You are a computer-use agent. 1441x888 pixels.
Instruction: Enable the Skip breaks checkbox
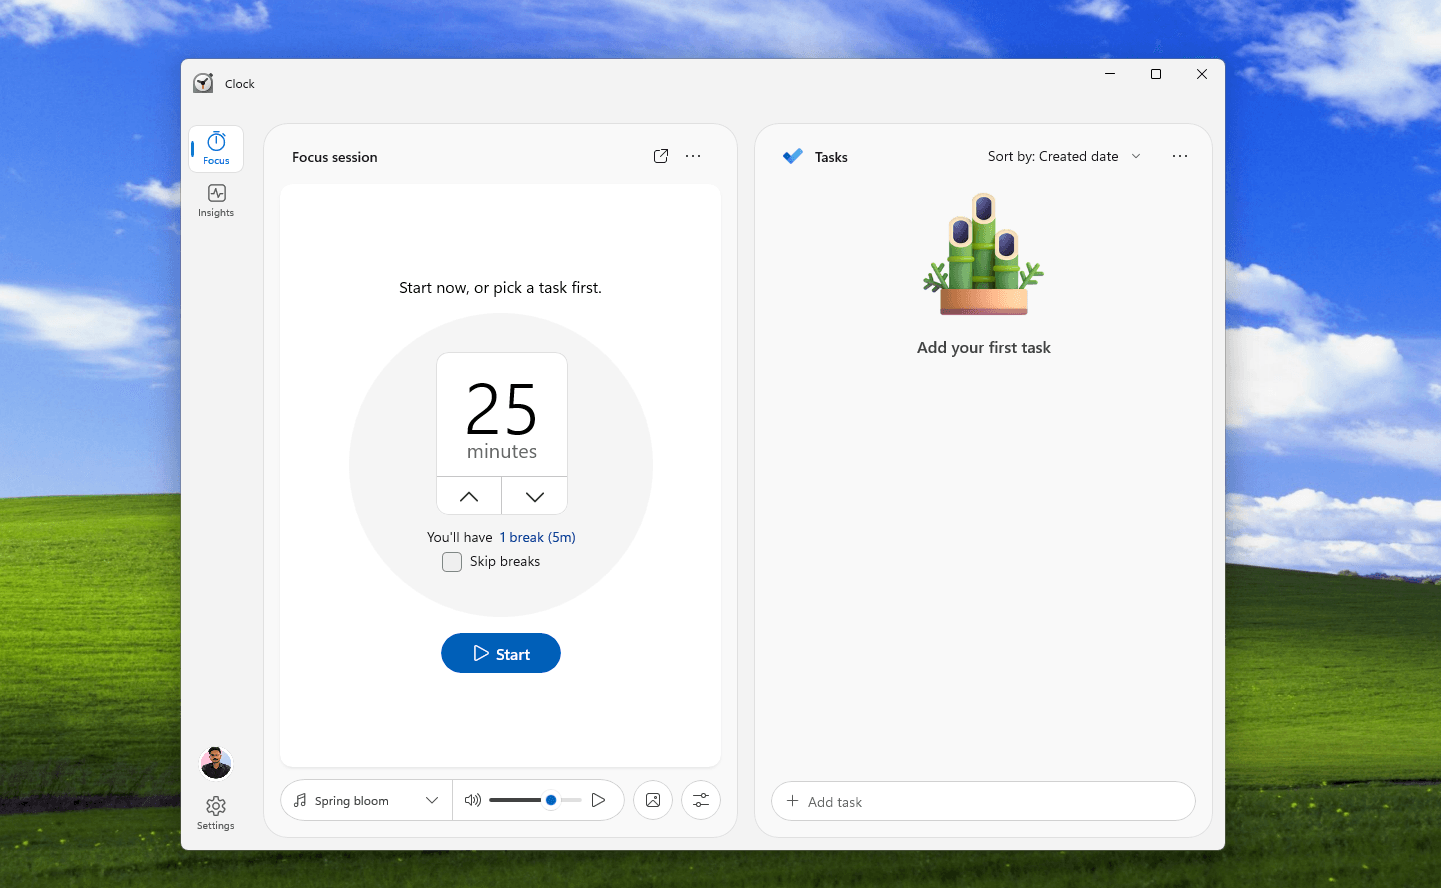(452, 561)
